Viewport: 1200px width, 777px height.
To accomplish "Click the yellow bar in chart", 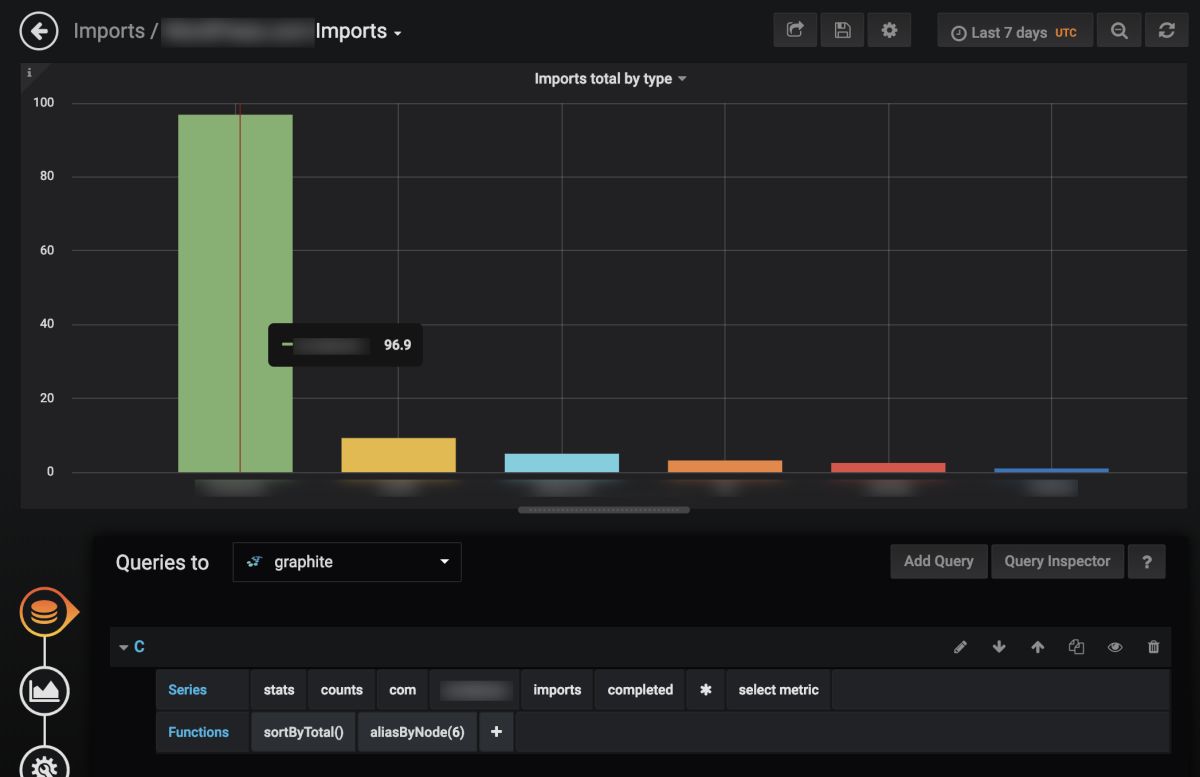I will tap(398, 455).
